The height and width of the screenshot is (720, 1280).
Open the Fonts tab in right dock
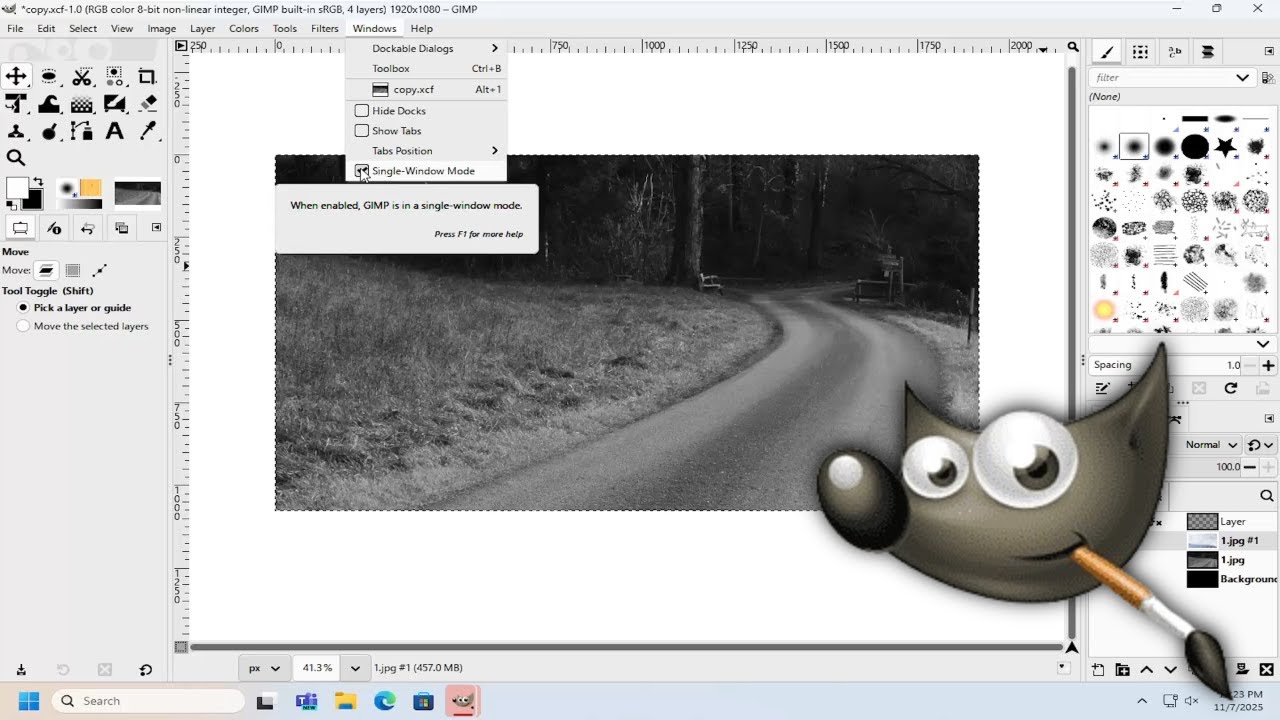[1175, 52]
